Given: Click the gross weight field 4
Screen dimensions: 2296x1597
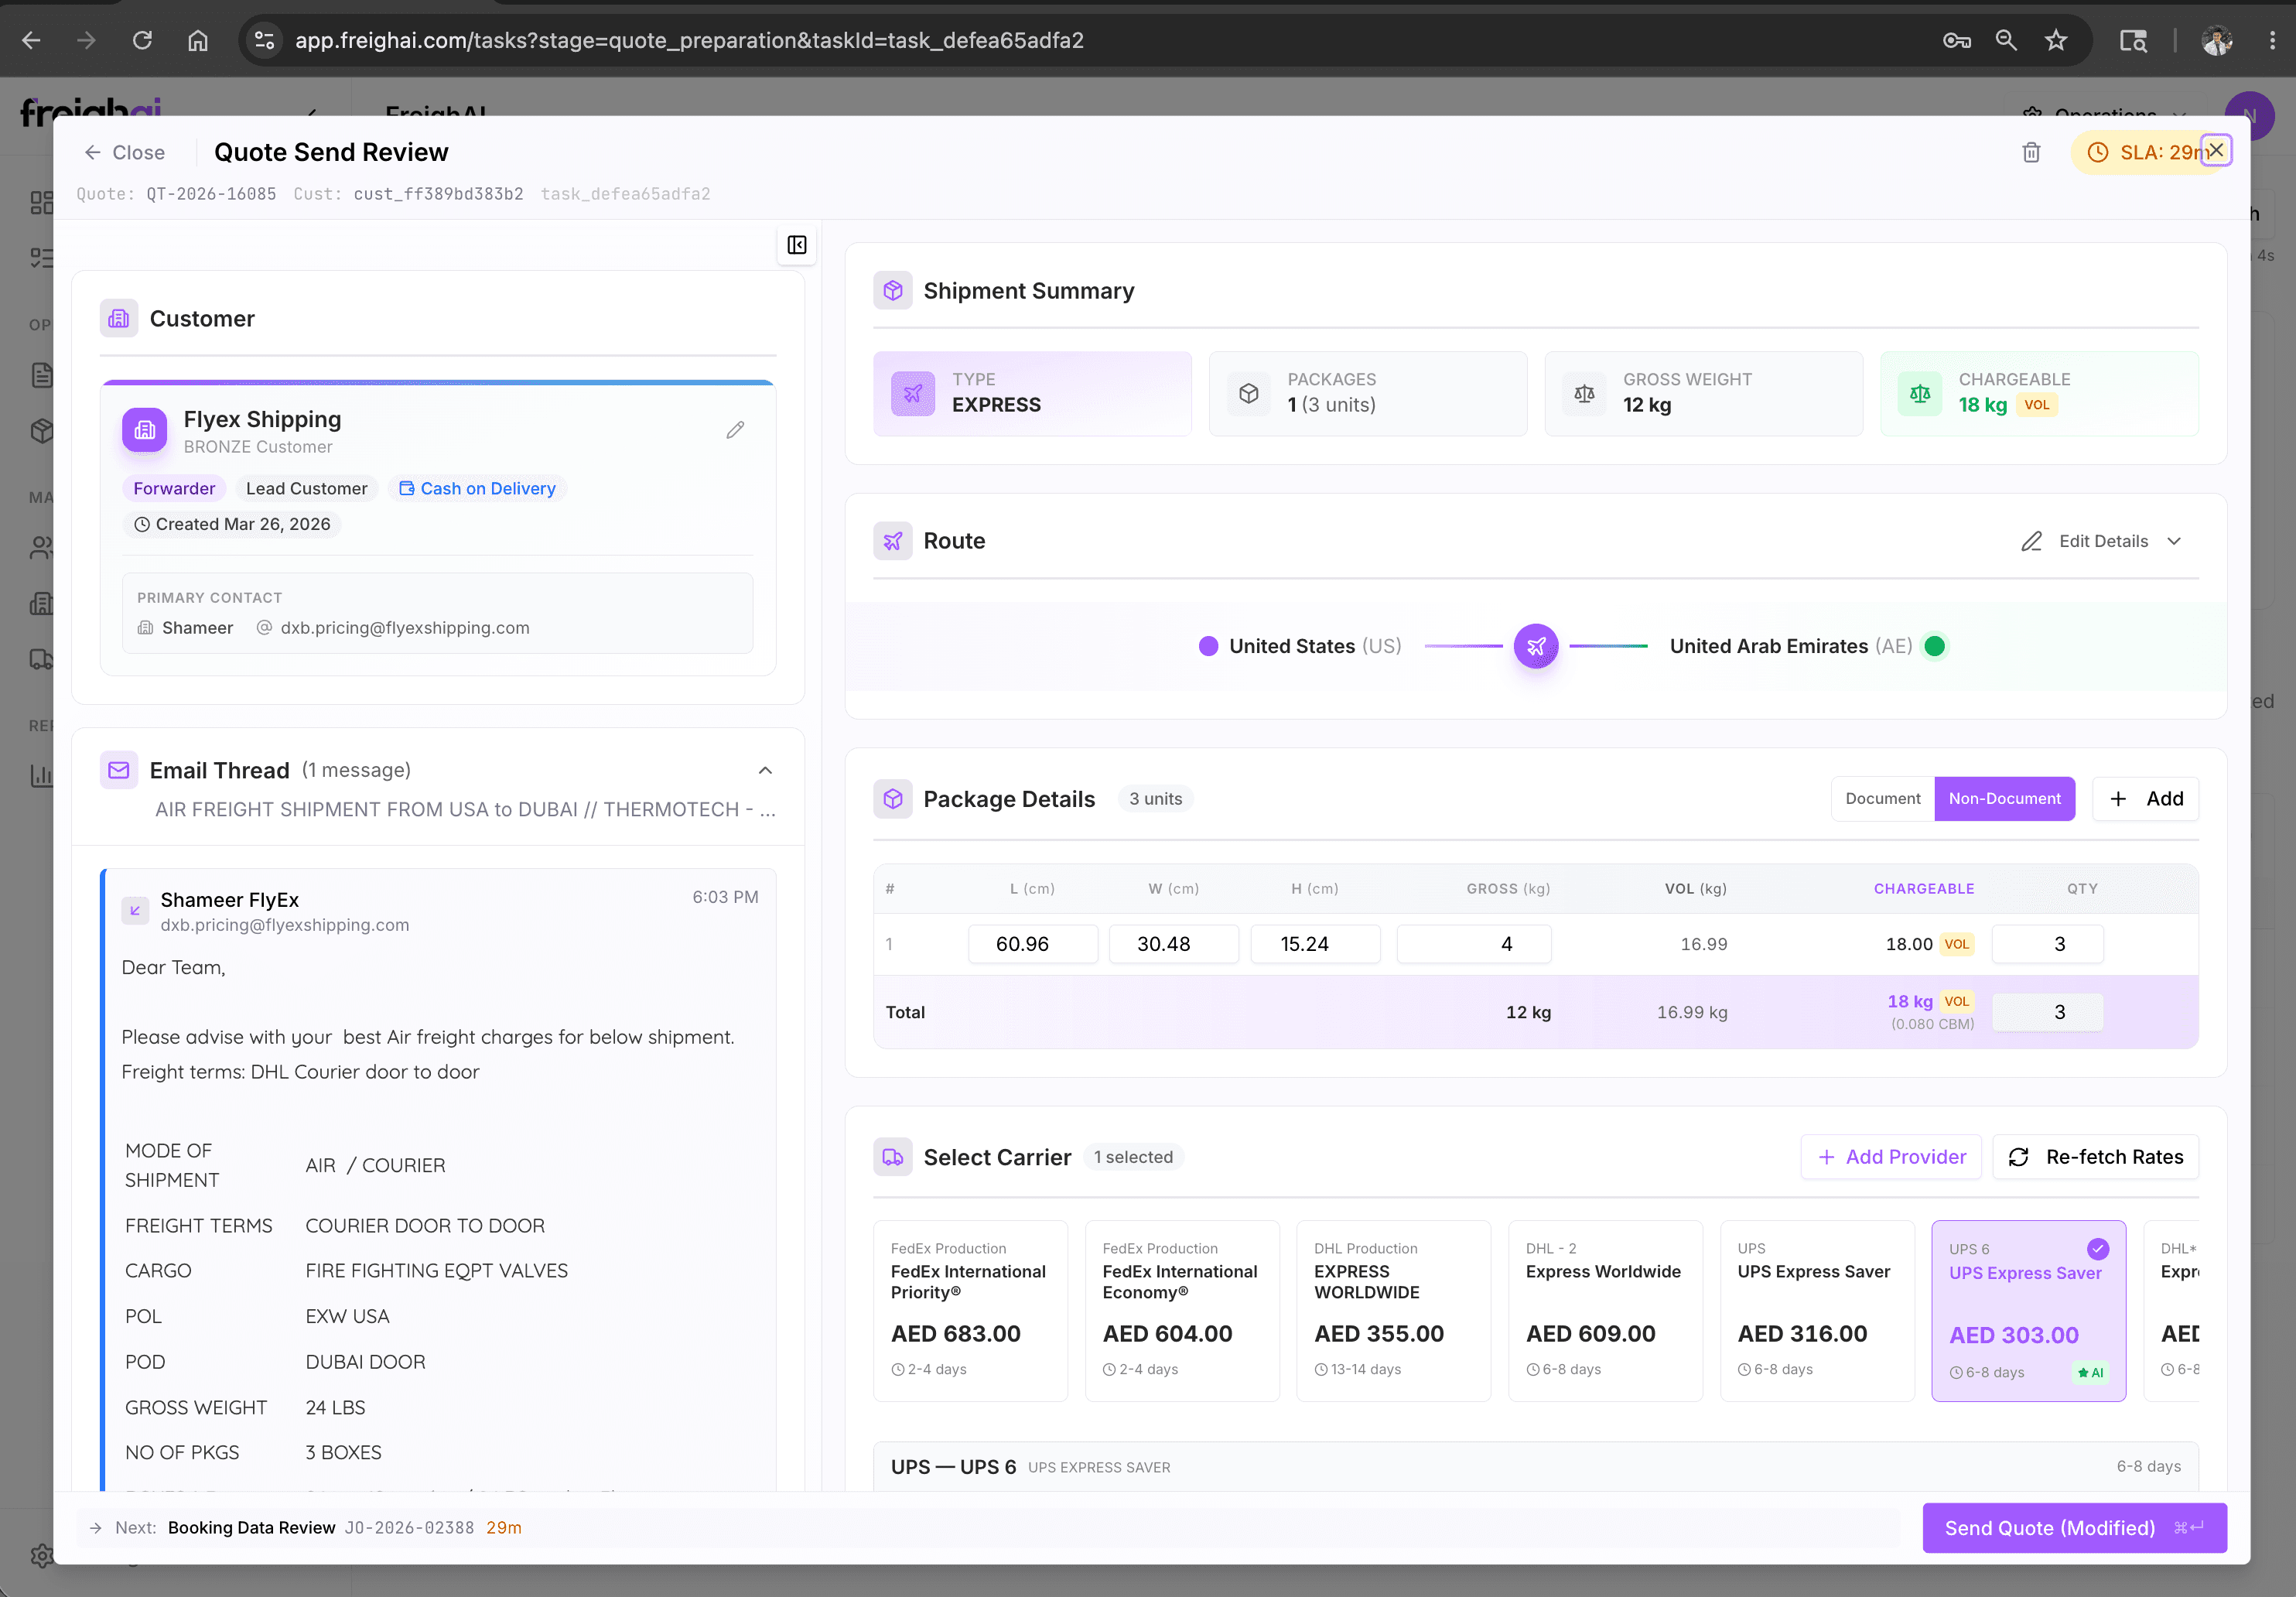Looking at the screenshot, I should 1473,944.
